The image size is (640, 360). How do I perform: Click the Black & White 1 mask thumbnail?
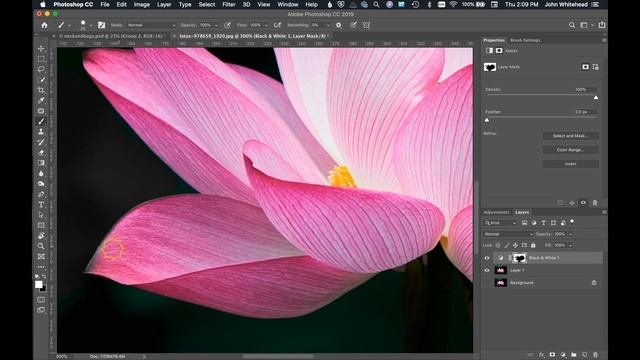(x=520, y=258)
